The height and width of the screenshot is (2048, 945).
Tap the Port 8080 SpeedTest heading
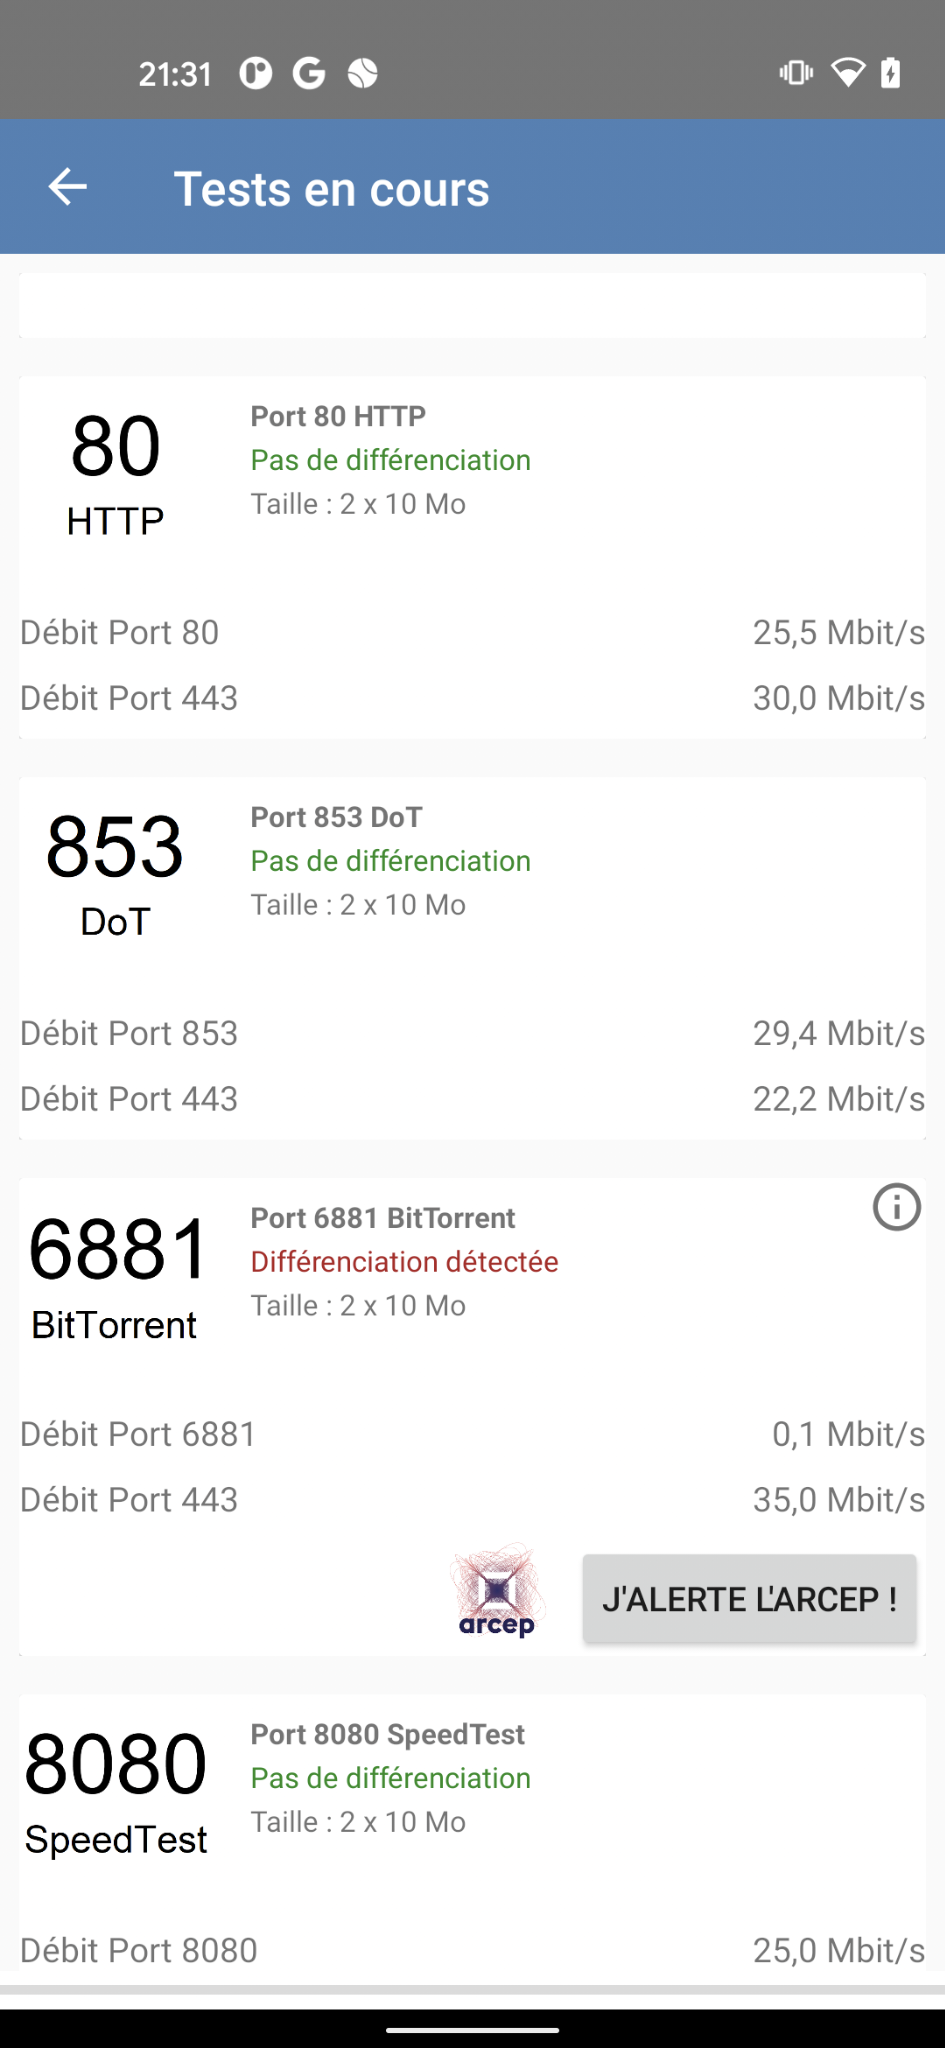(x=387, y=1734)
